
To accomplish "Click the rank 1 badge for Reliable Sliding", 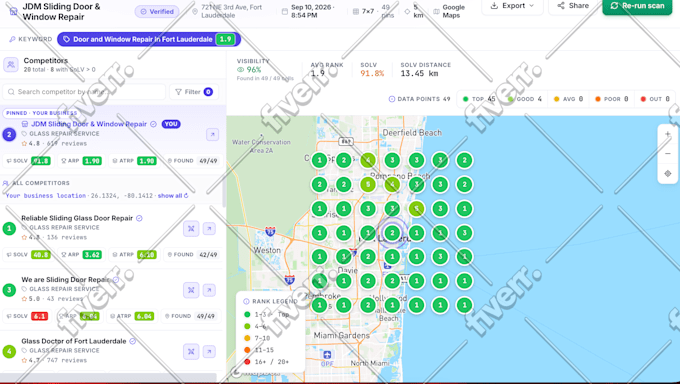I will pyautogui.click(x=9, y=228).
